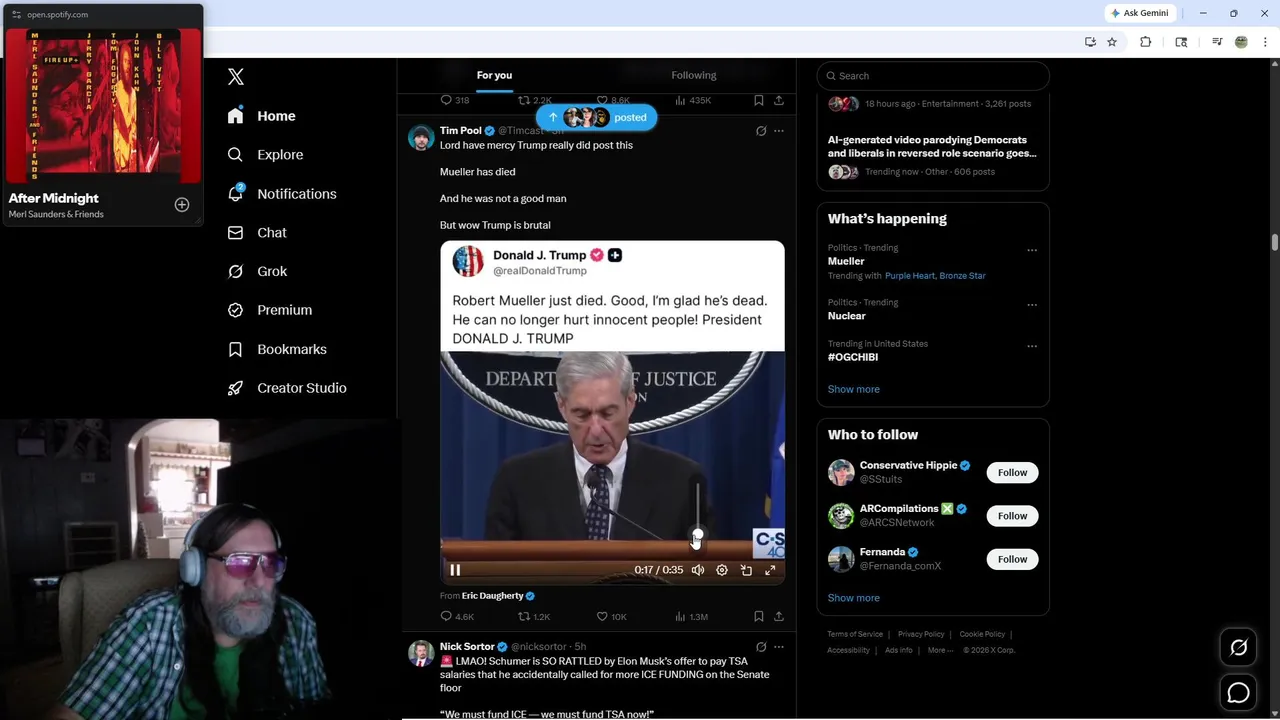This screenshot has height=720, width=1280.
Task: Switch to the For you tab
Action: coord(494,76)
